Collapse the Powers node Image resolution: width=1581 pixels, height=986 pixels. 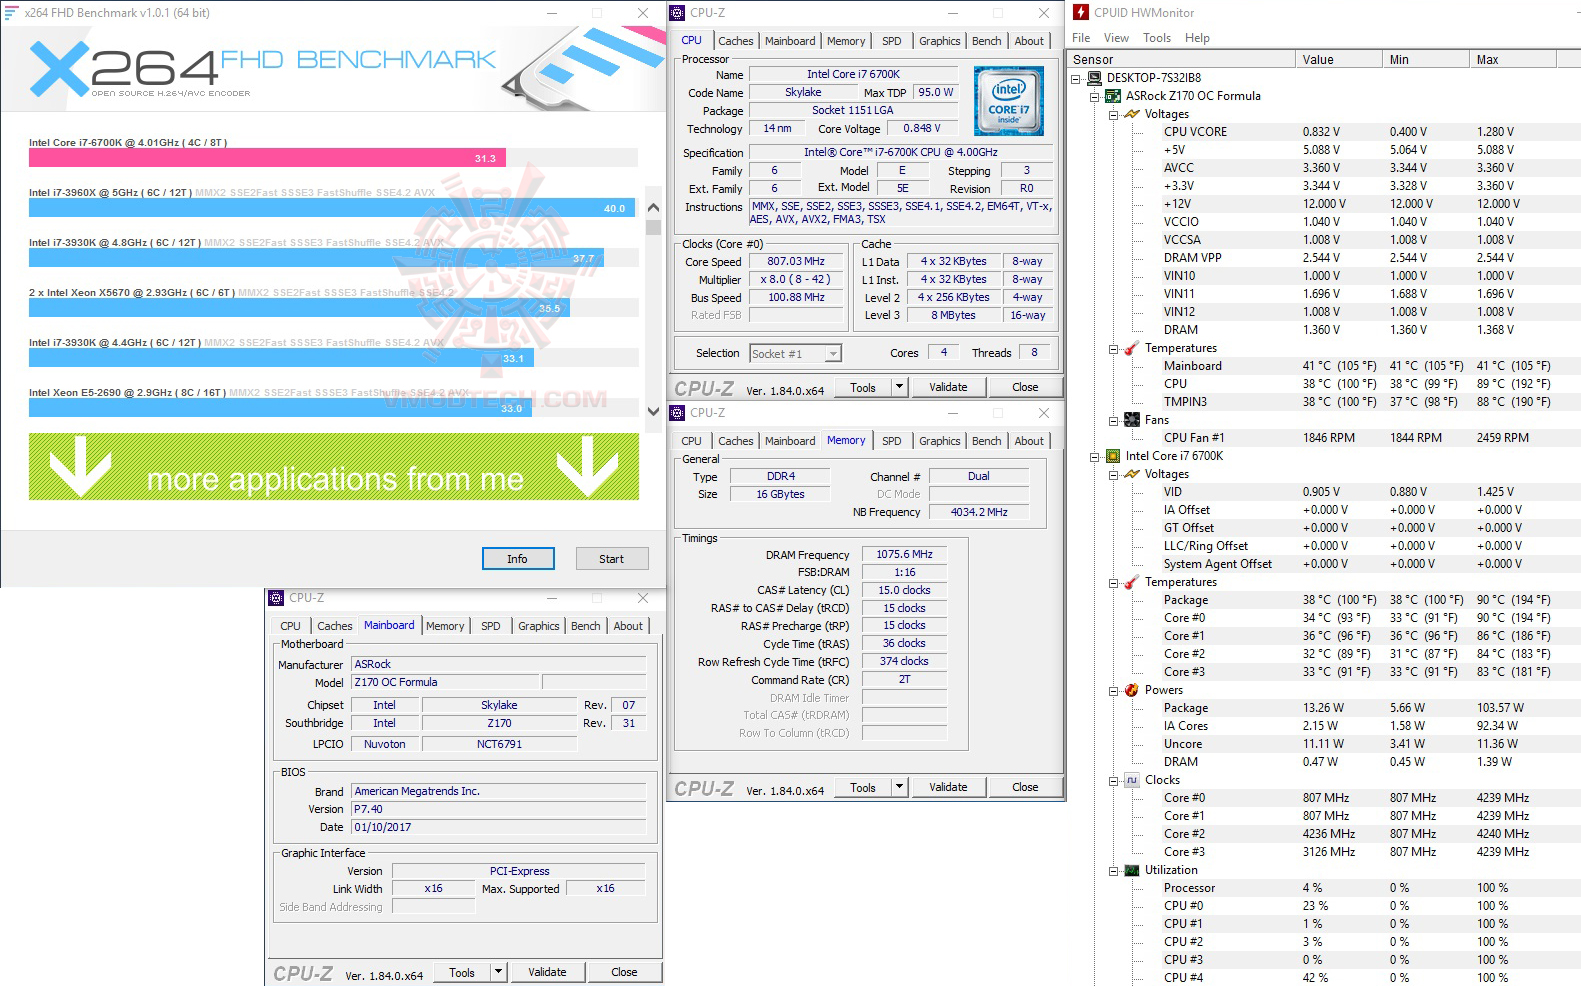tap(1114, 690)
